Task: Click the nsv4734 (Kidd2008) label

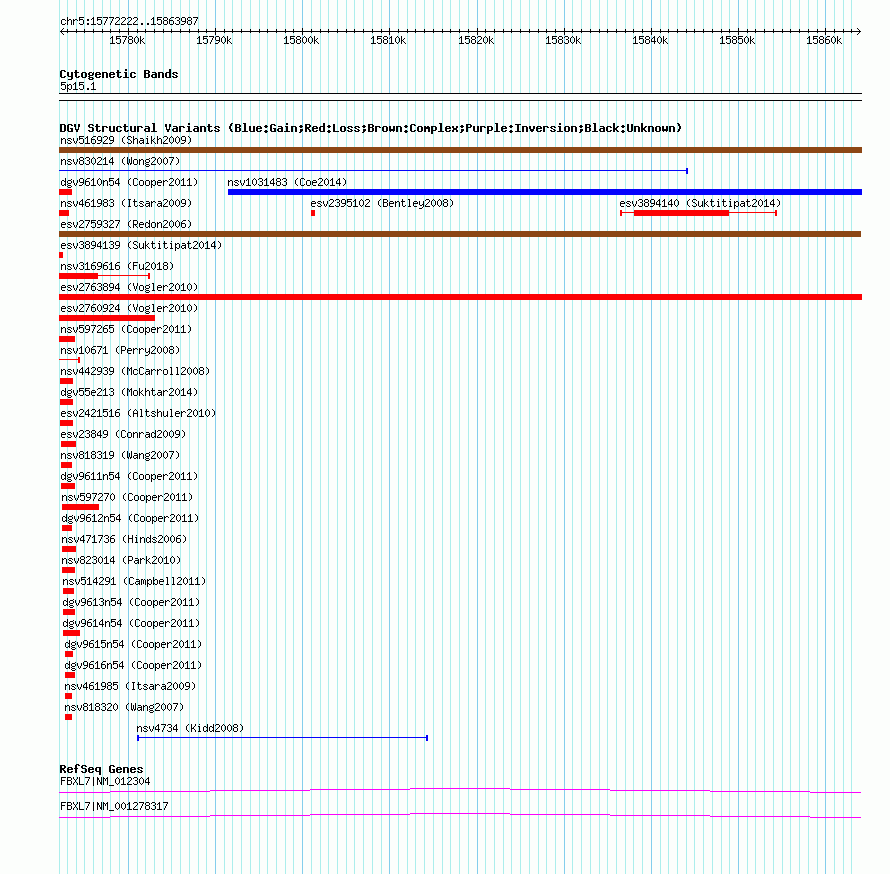Action: 190,728
